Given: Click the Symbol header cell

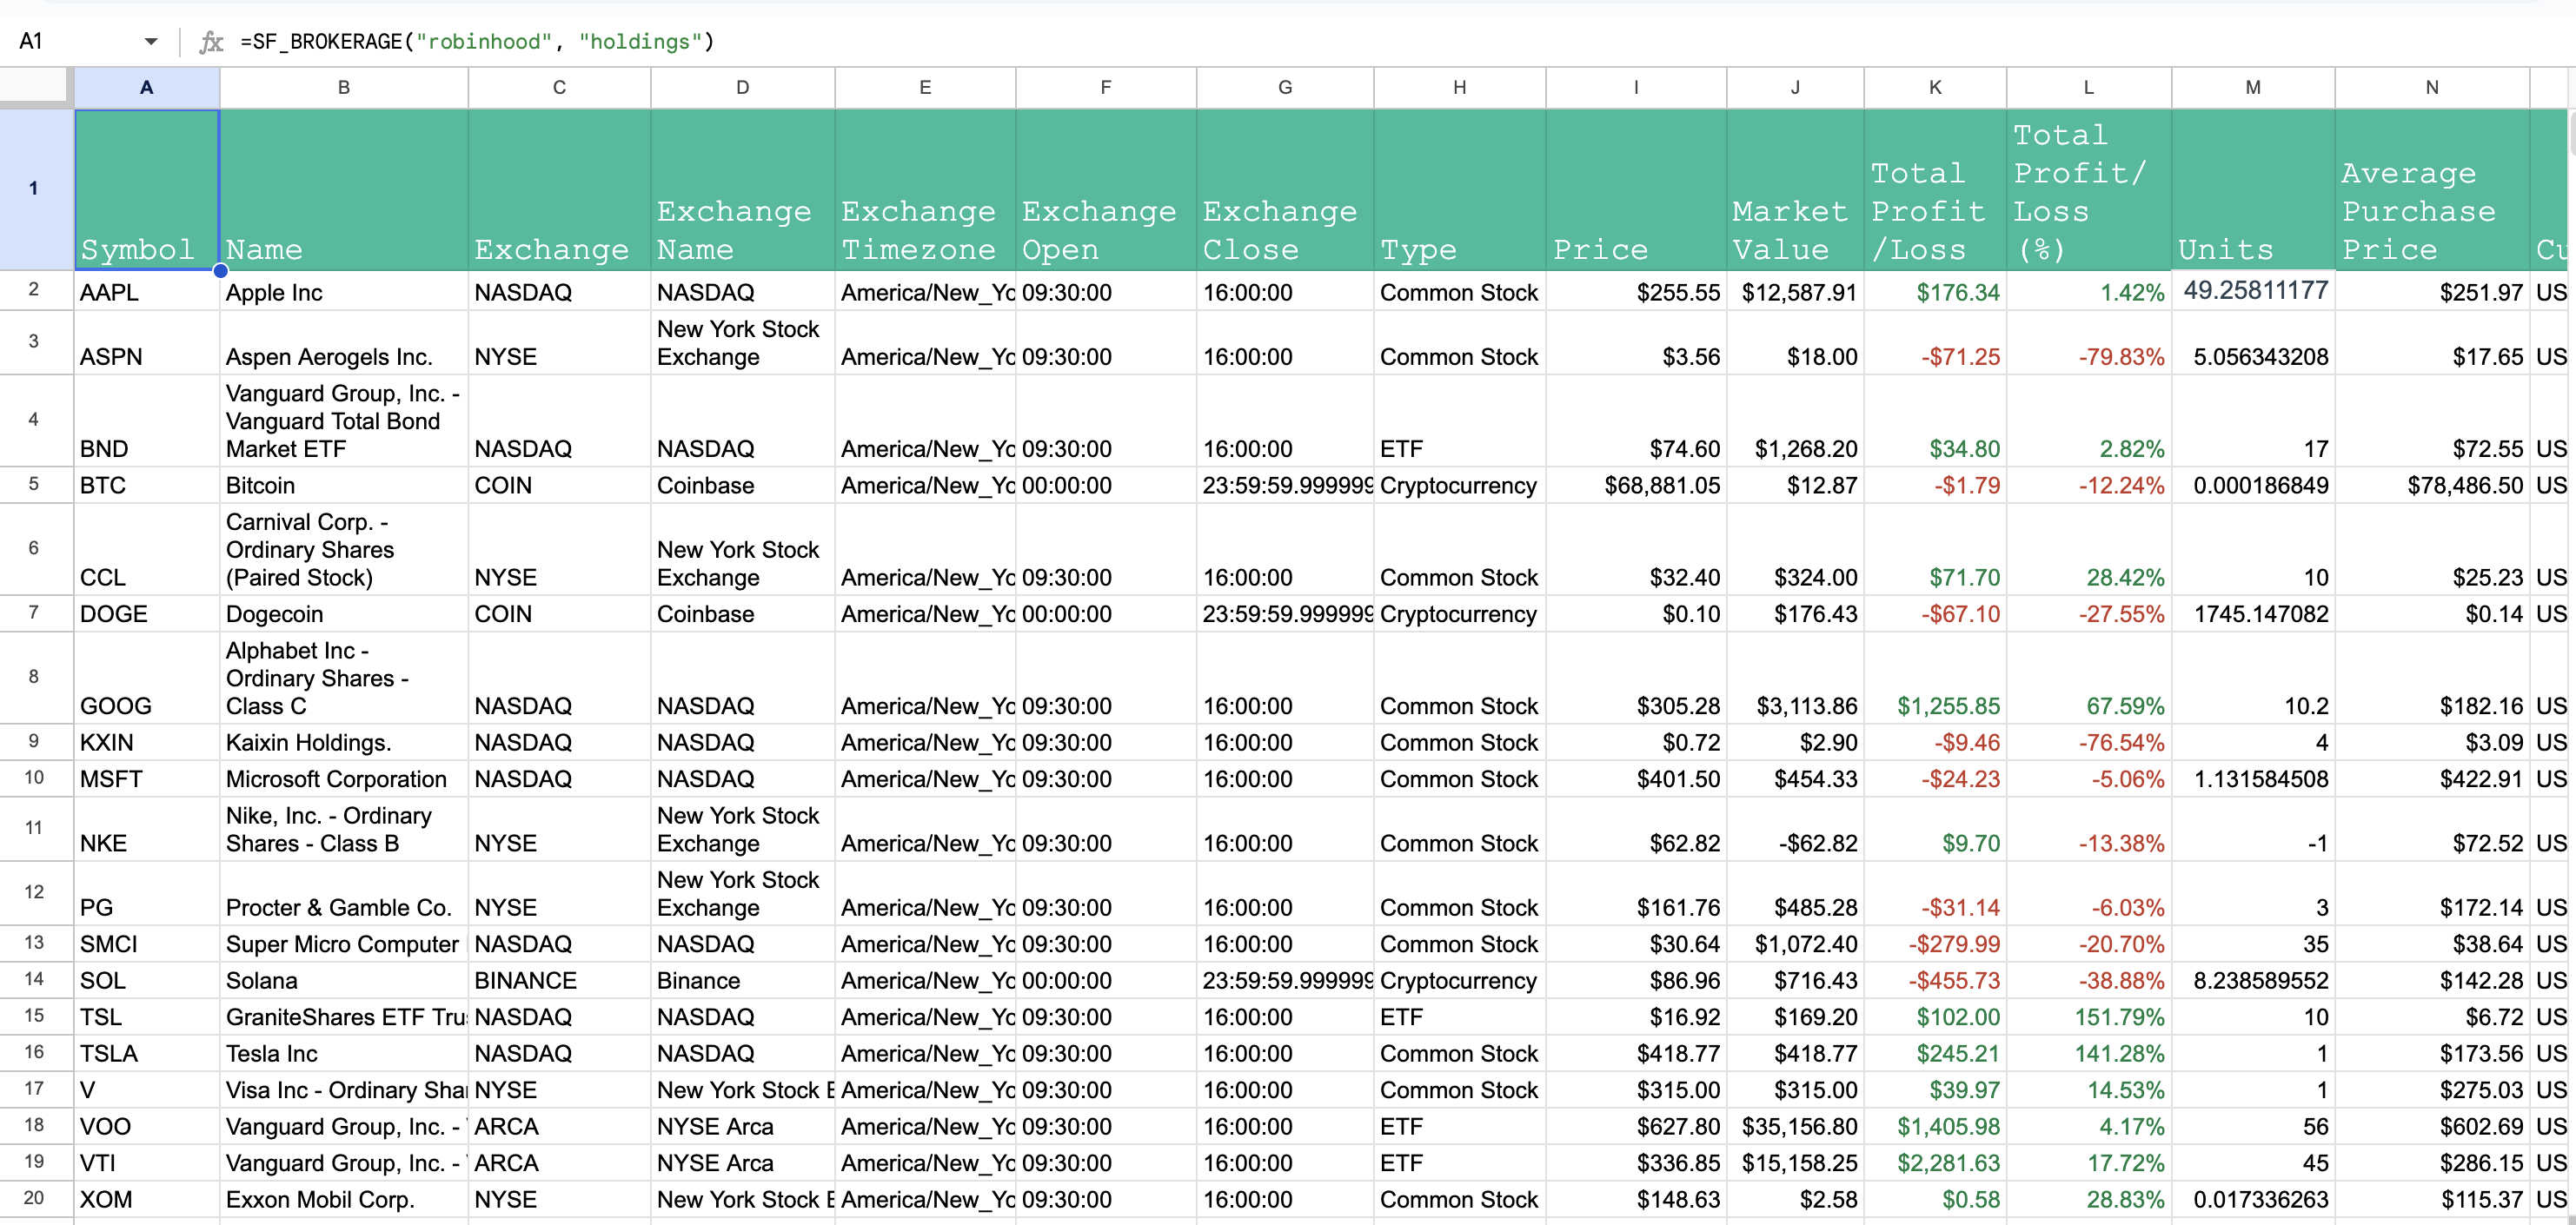Looking at the screenshot, I should 147,190.
